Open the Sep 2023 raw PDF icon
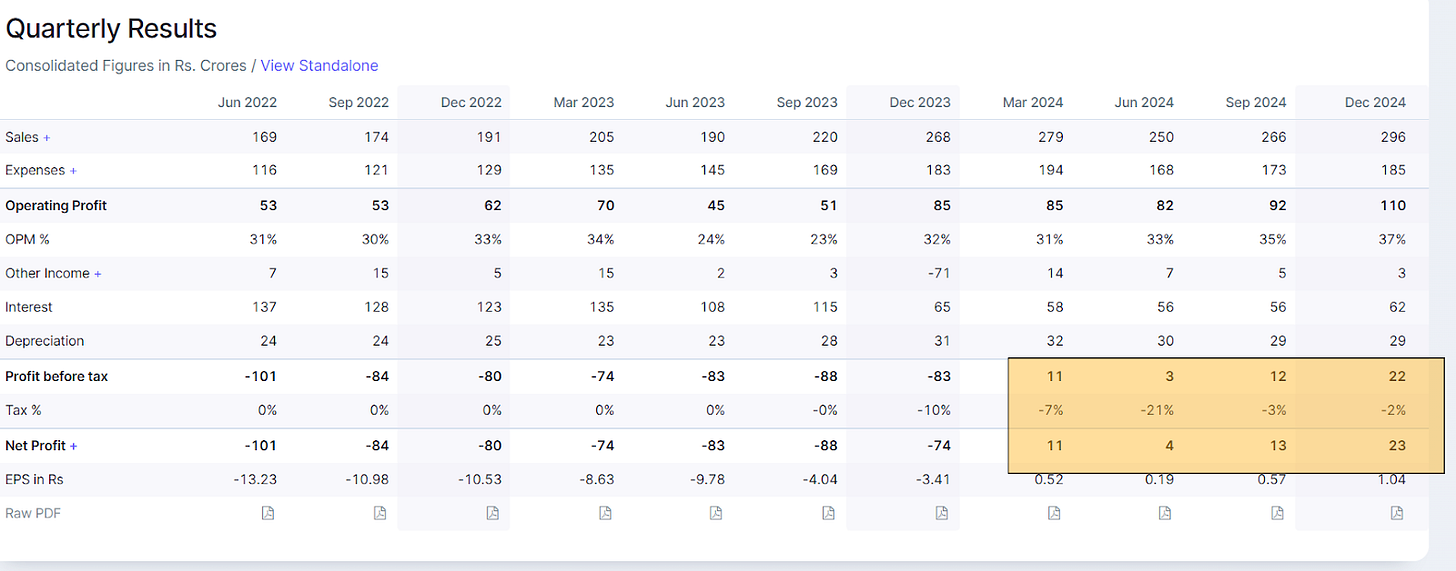 (829, 513)
